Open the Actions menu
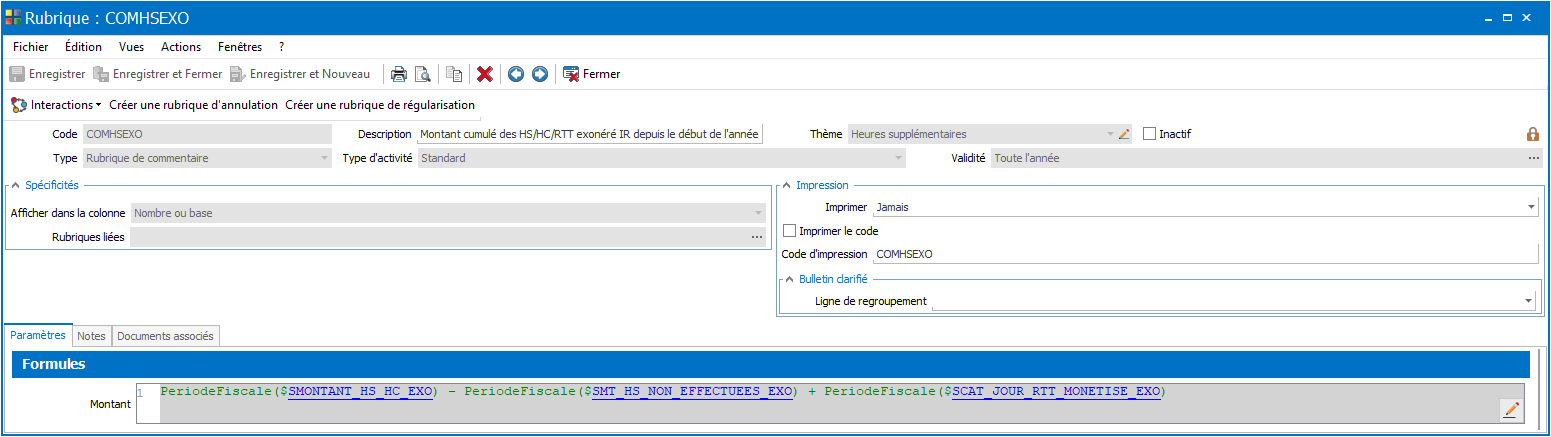 tap(181, 47)
